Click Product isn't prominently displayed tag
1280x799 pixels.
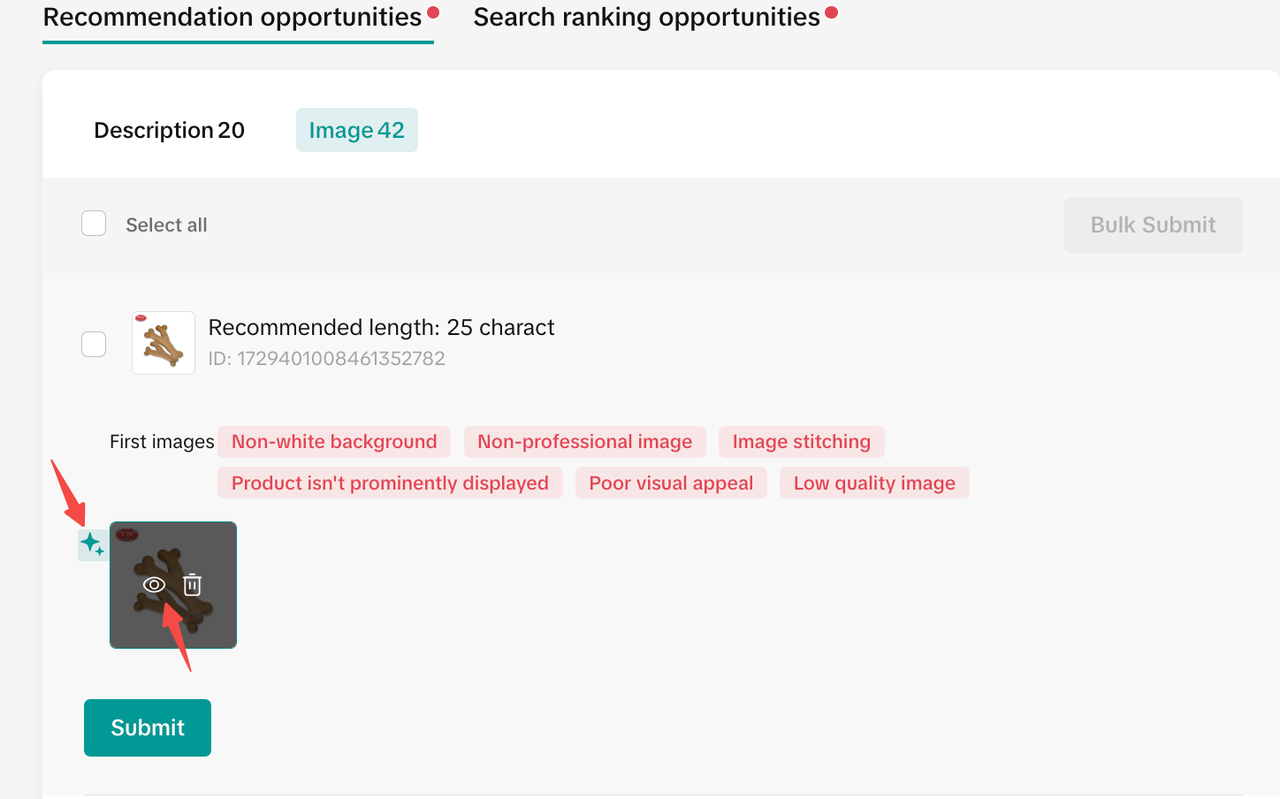390,483
